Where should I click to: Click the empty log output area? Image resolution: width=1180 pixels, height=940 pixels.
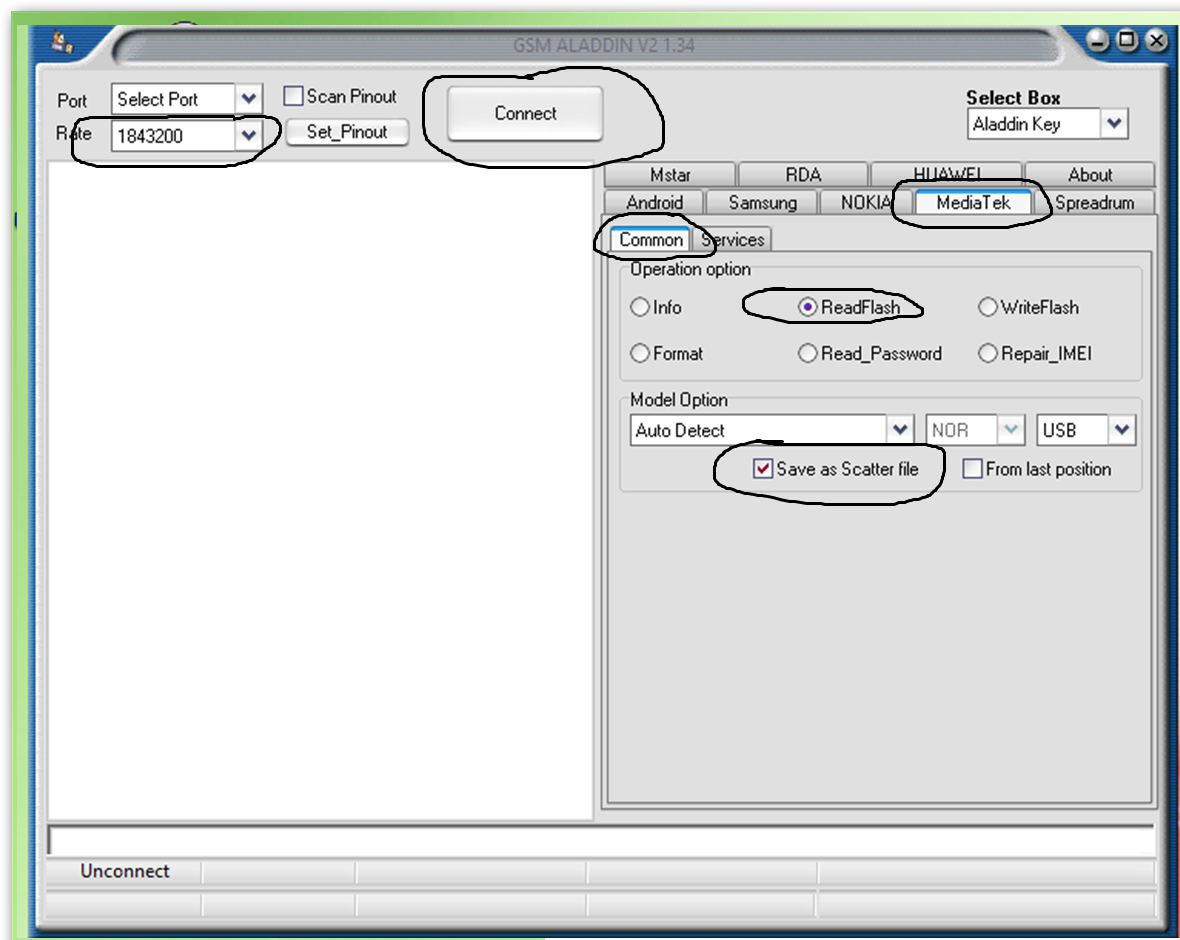[x=320, y=490]
